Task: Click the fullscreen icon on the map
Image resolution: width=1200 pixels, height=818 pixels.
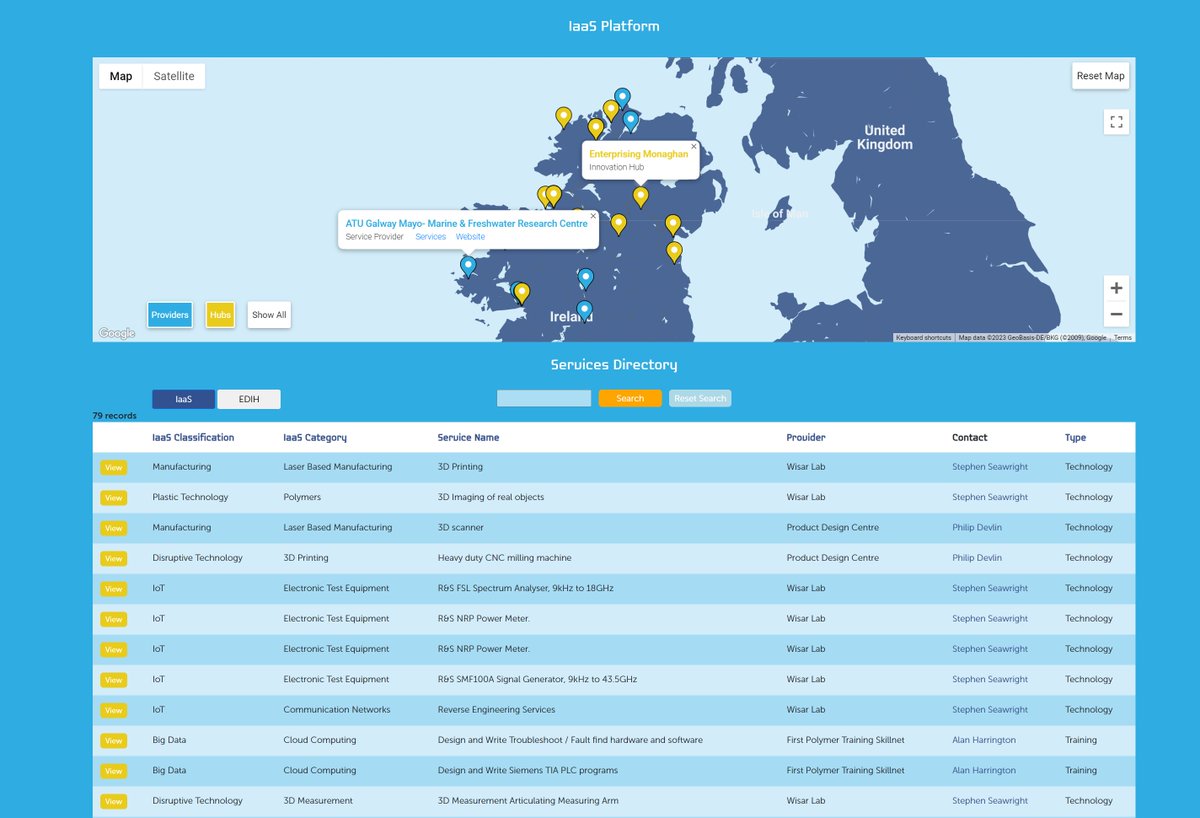Action: [x=1116, y=121]
